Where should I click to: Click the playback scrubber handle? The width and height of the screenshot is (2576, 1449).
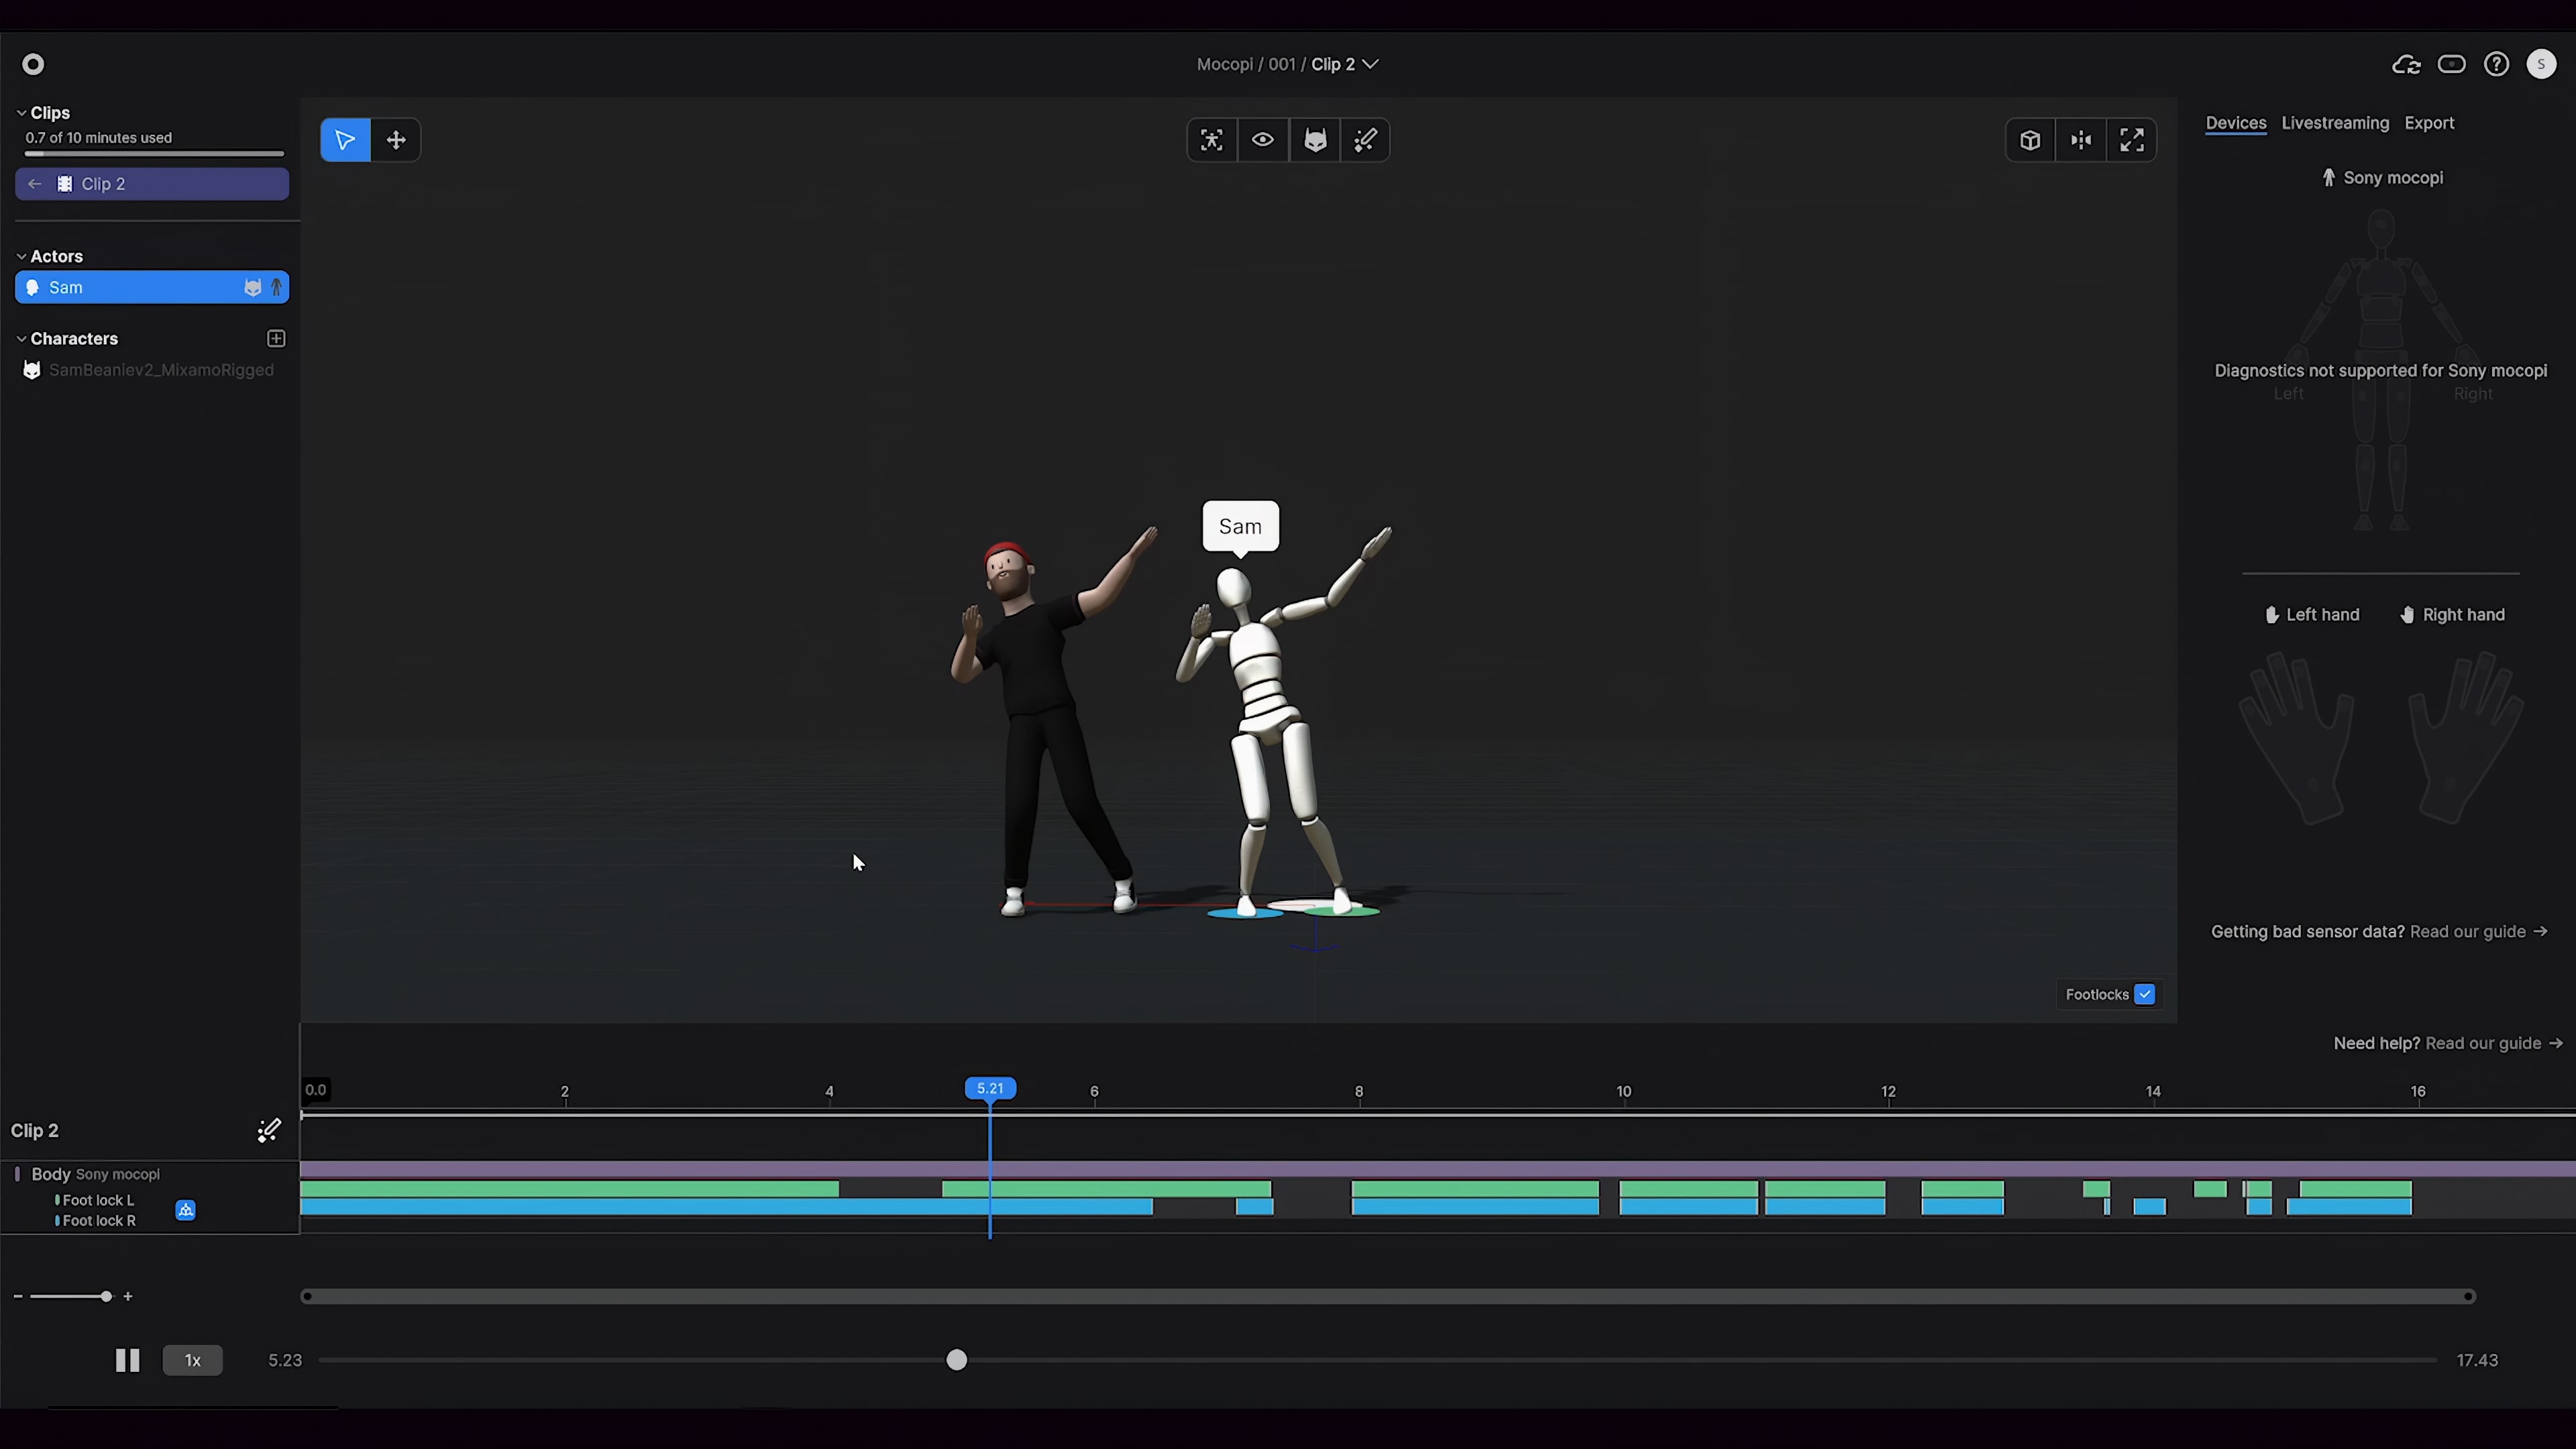957,1361
